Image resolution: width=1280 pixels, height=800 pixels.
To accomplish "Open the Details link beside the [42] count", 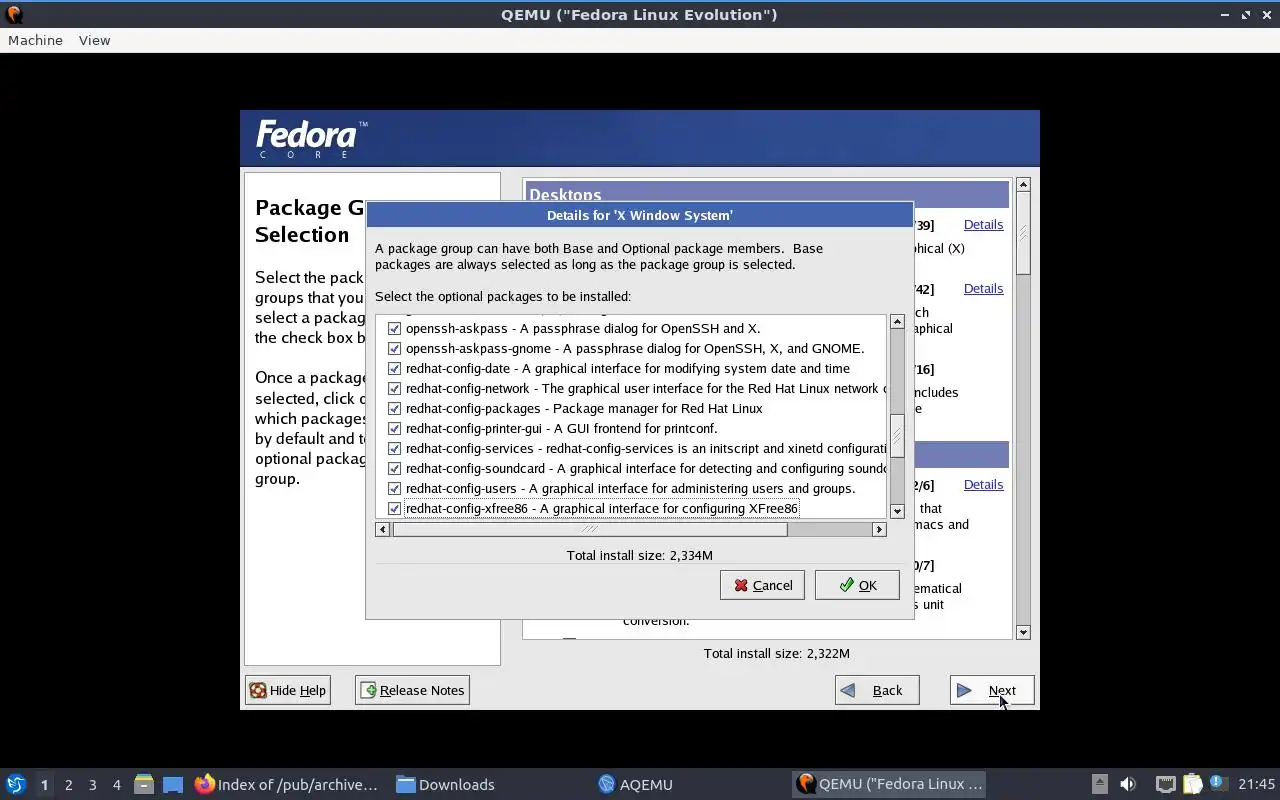I will (x=983, y=289).
